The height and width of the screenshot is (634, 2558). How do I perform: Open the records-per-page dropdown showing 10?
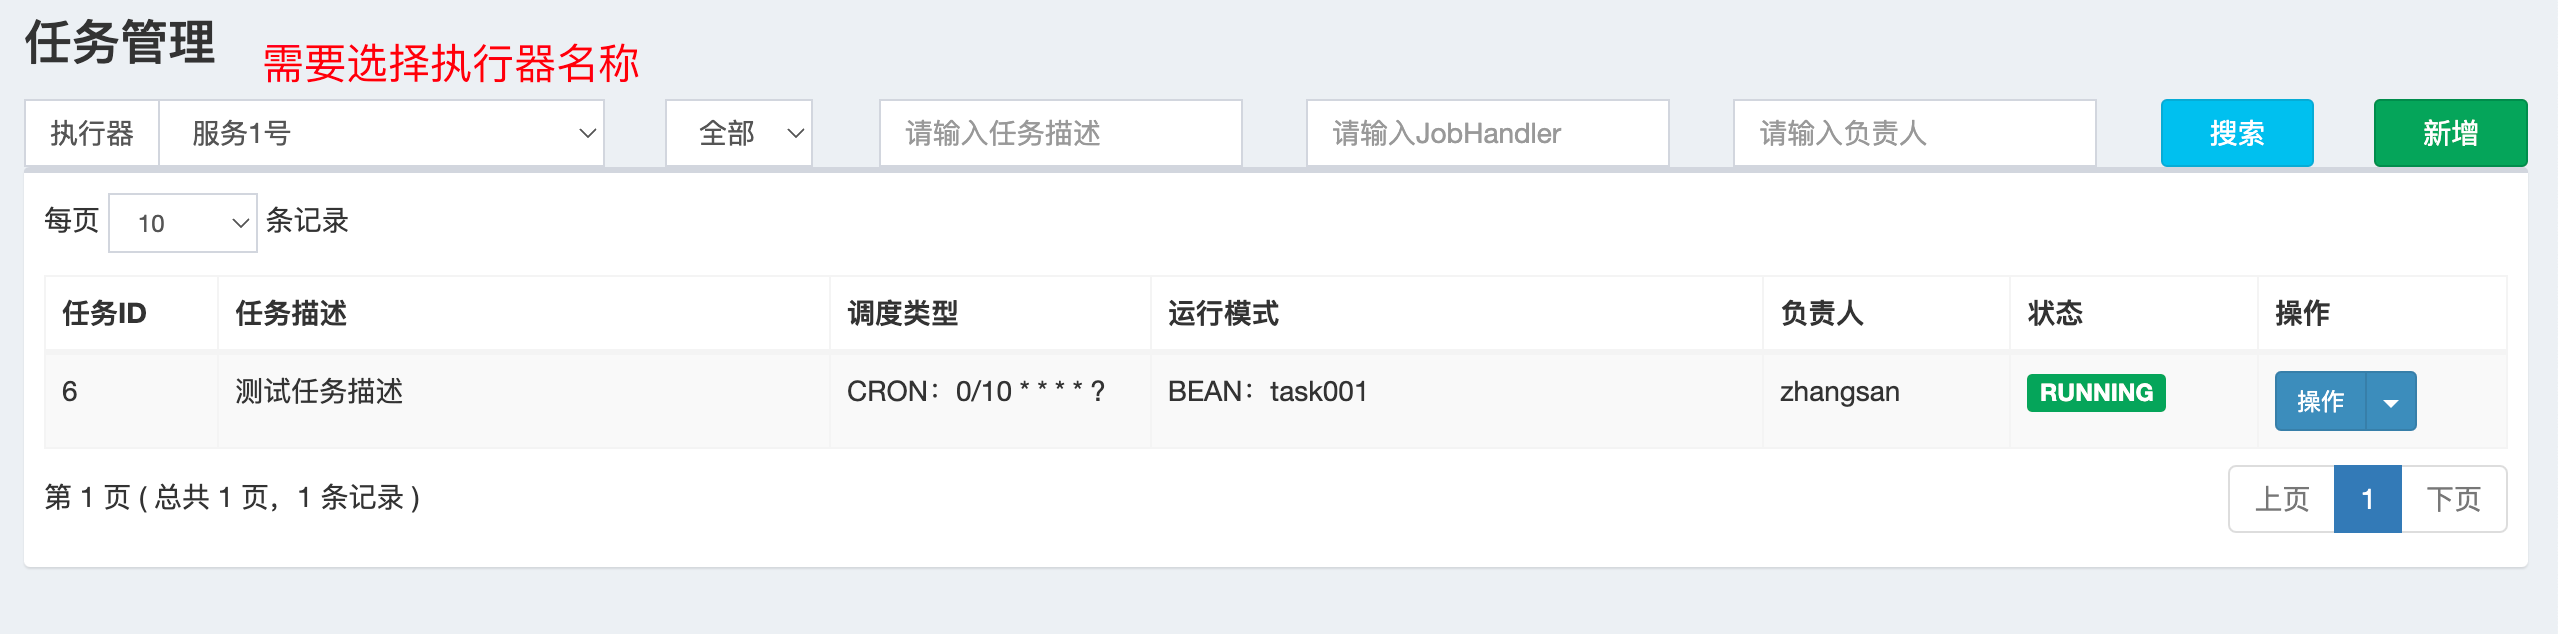tap(183, 223)
